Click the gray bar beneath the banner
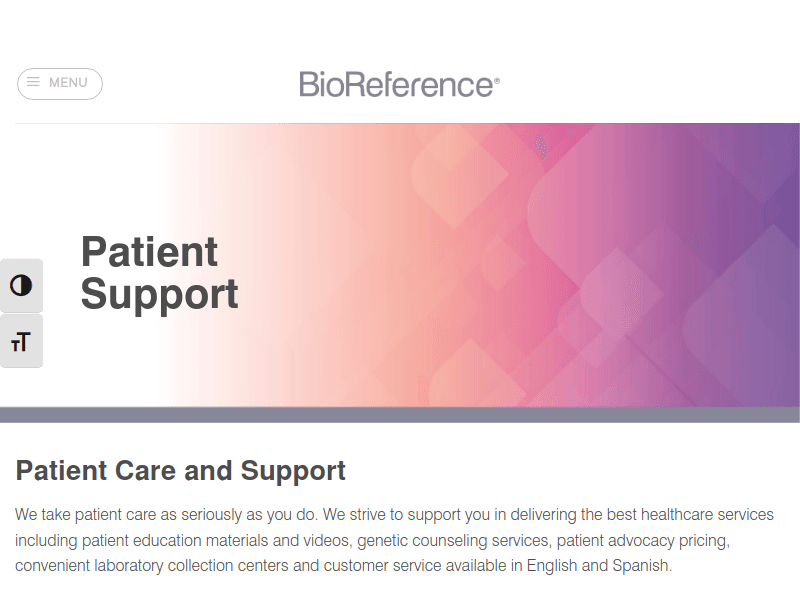This screenshot has height=600, width=800. 400,415
